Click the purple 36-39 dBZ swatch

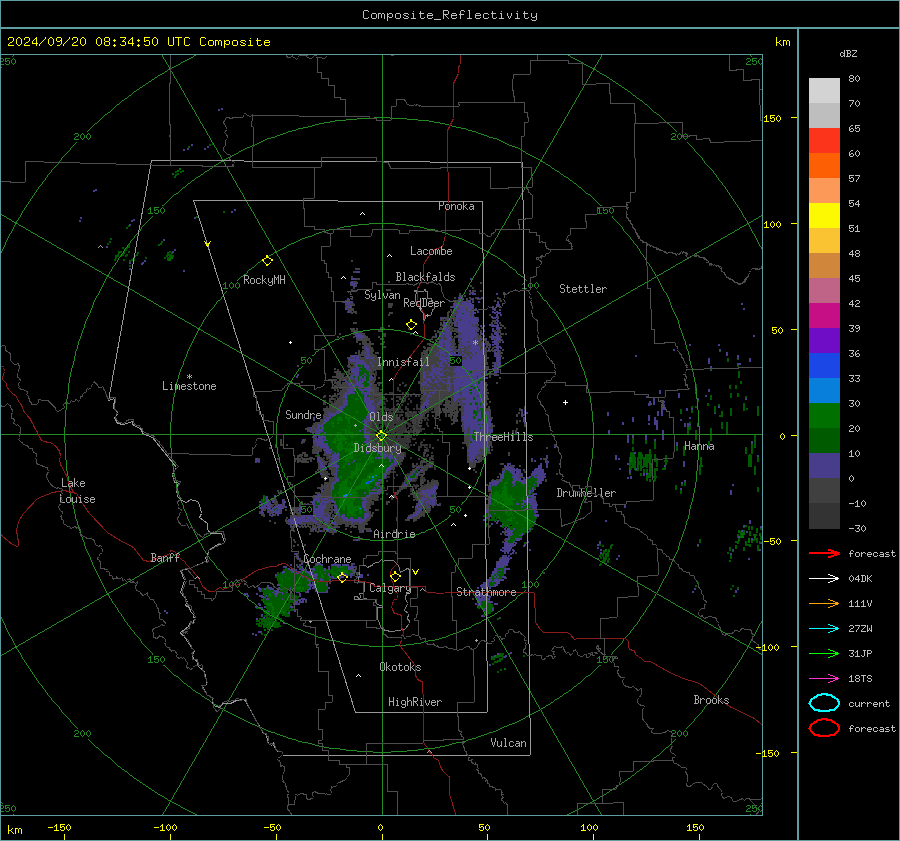tap(824, 341)
